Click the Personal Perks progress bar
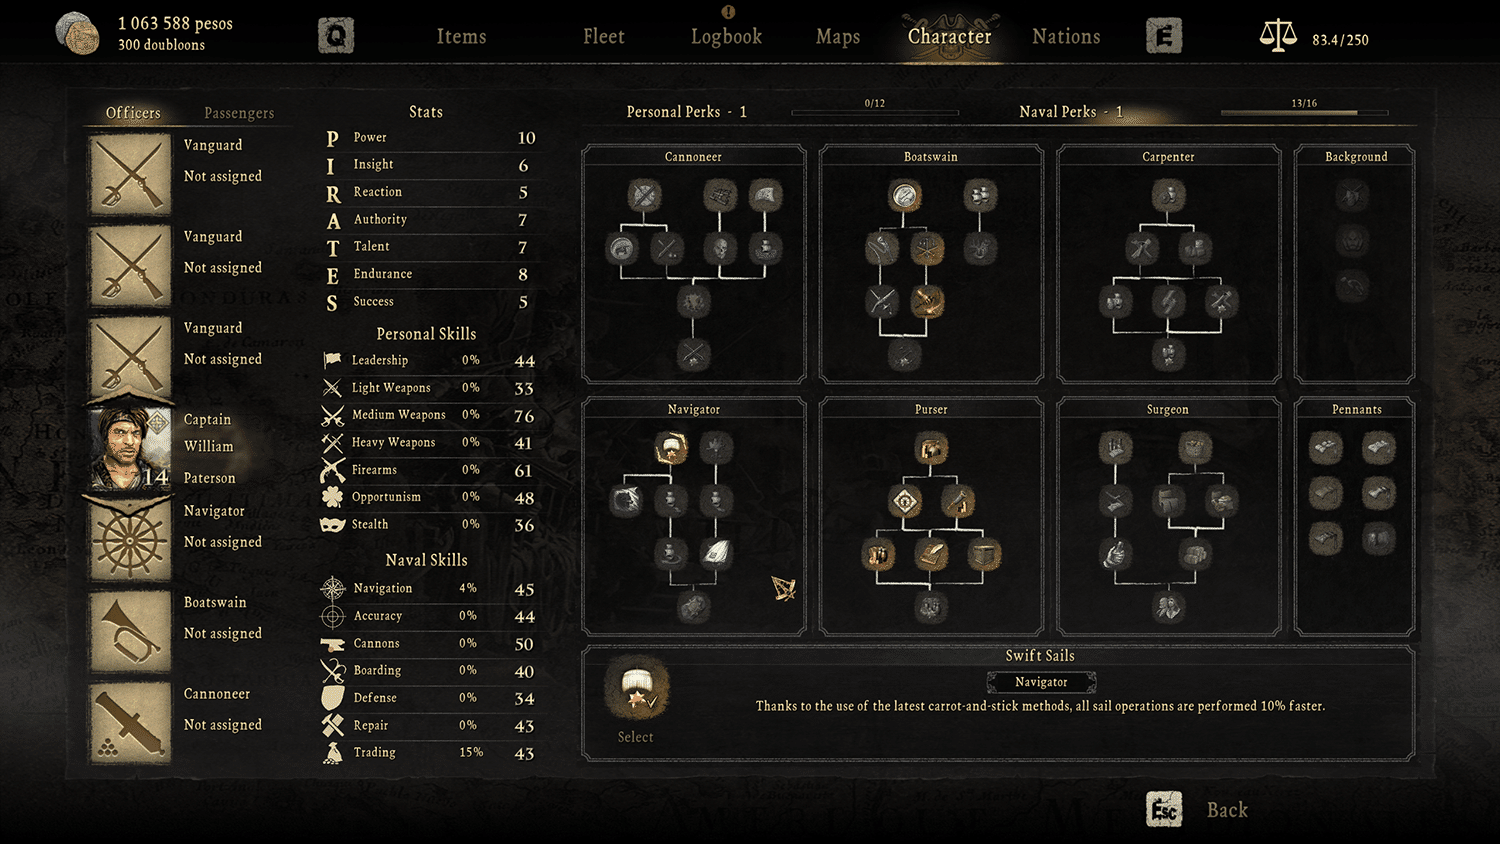The image size is (1500, 844). click(875, 113)
